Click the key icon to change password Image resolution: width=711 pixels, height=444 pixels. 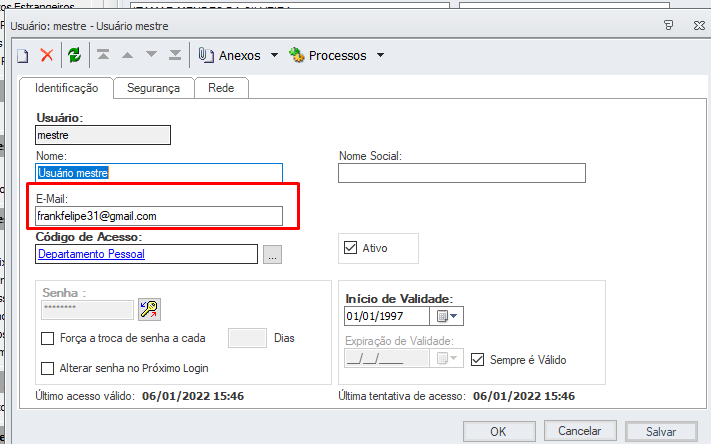149,309
